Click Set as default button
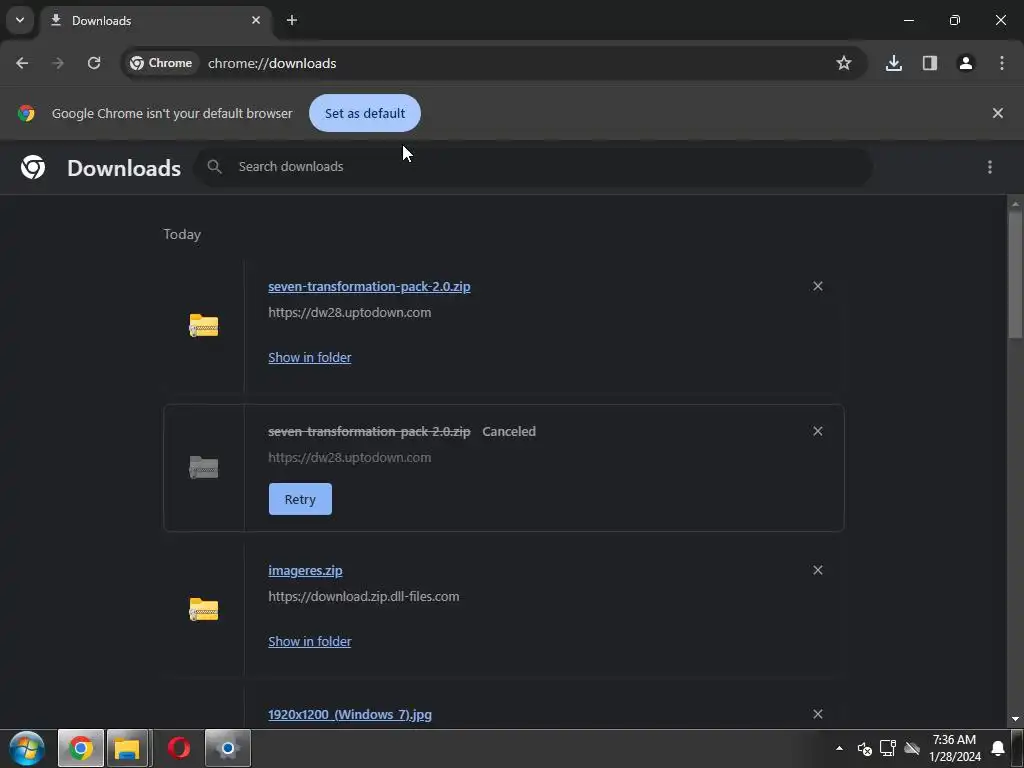 (x=365, y=113)
